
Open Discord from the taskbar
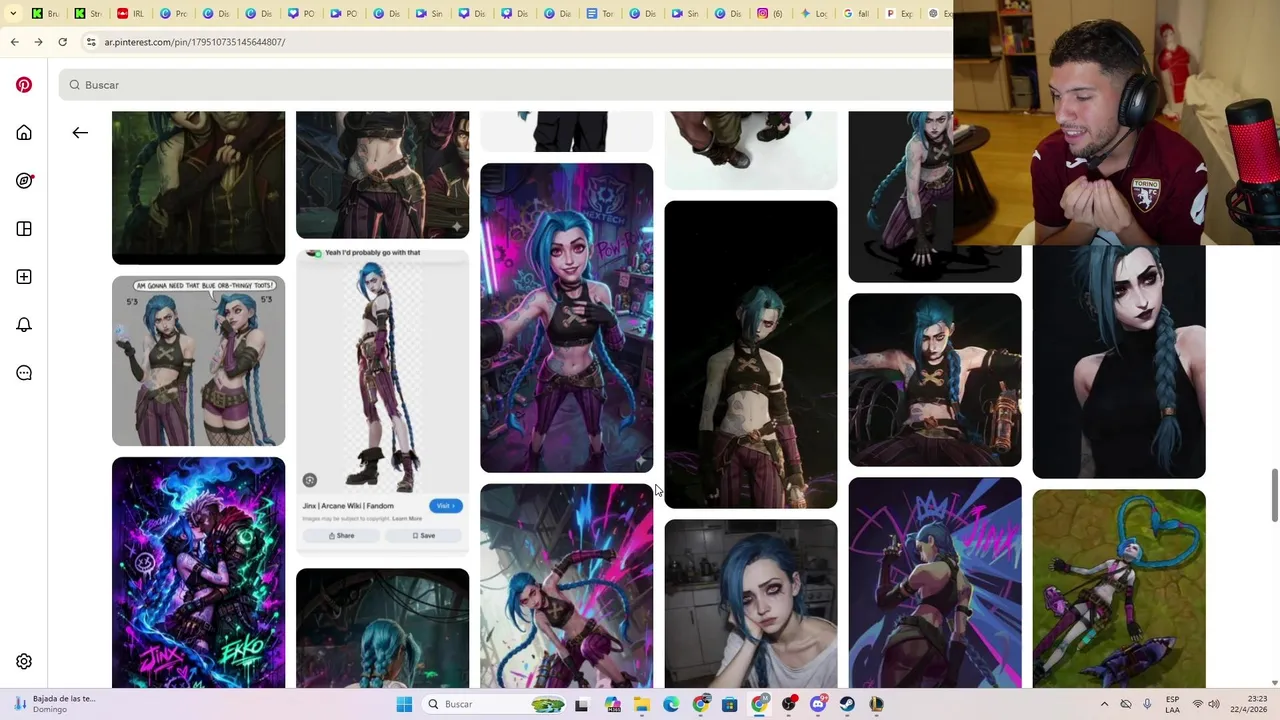click(818, 704)
